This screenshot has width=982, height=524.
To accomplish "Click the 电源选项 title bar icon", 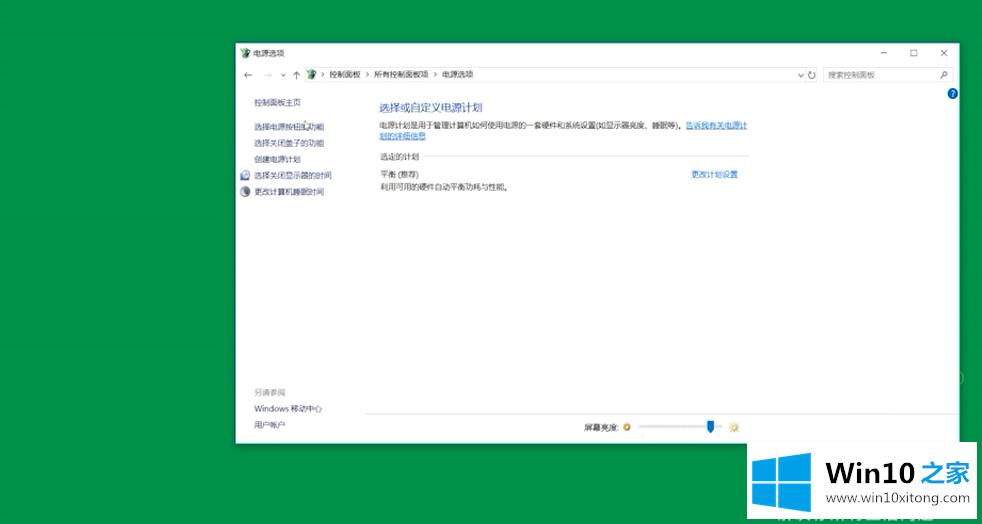I will point(245,53).
